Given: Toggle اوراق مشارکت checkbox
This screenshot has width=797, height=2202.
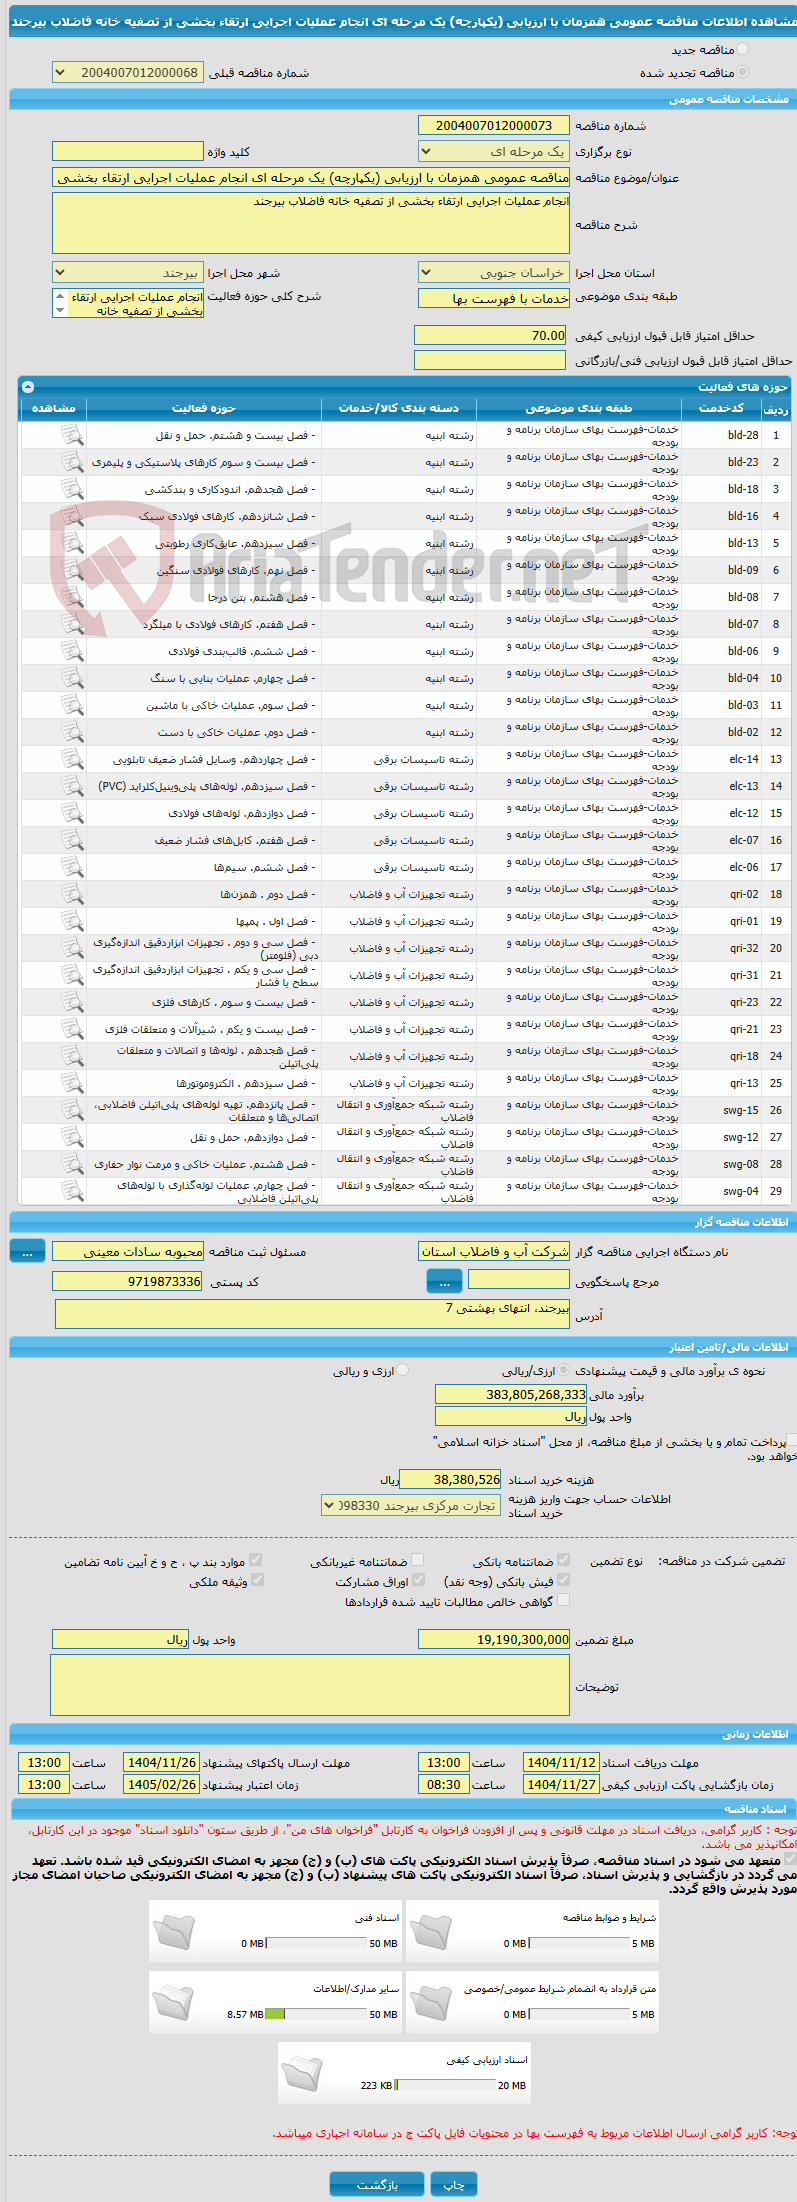Looking at the screenshot, I should pos(418,1580).
